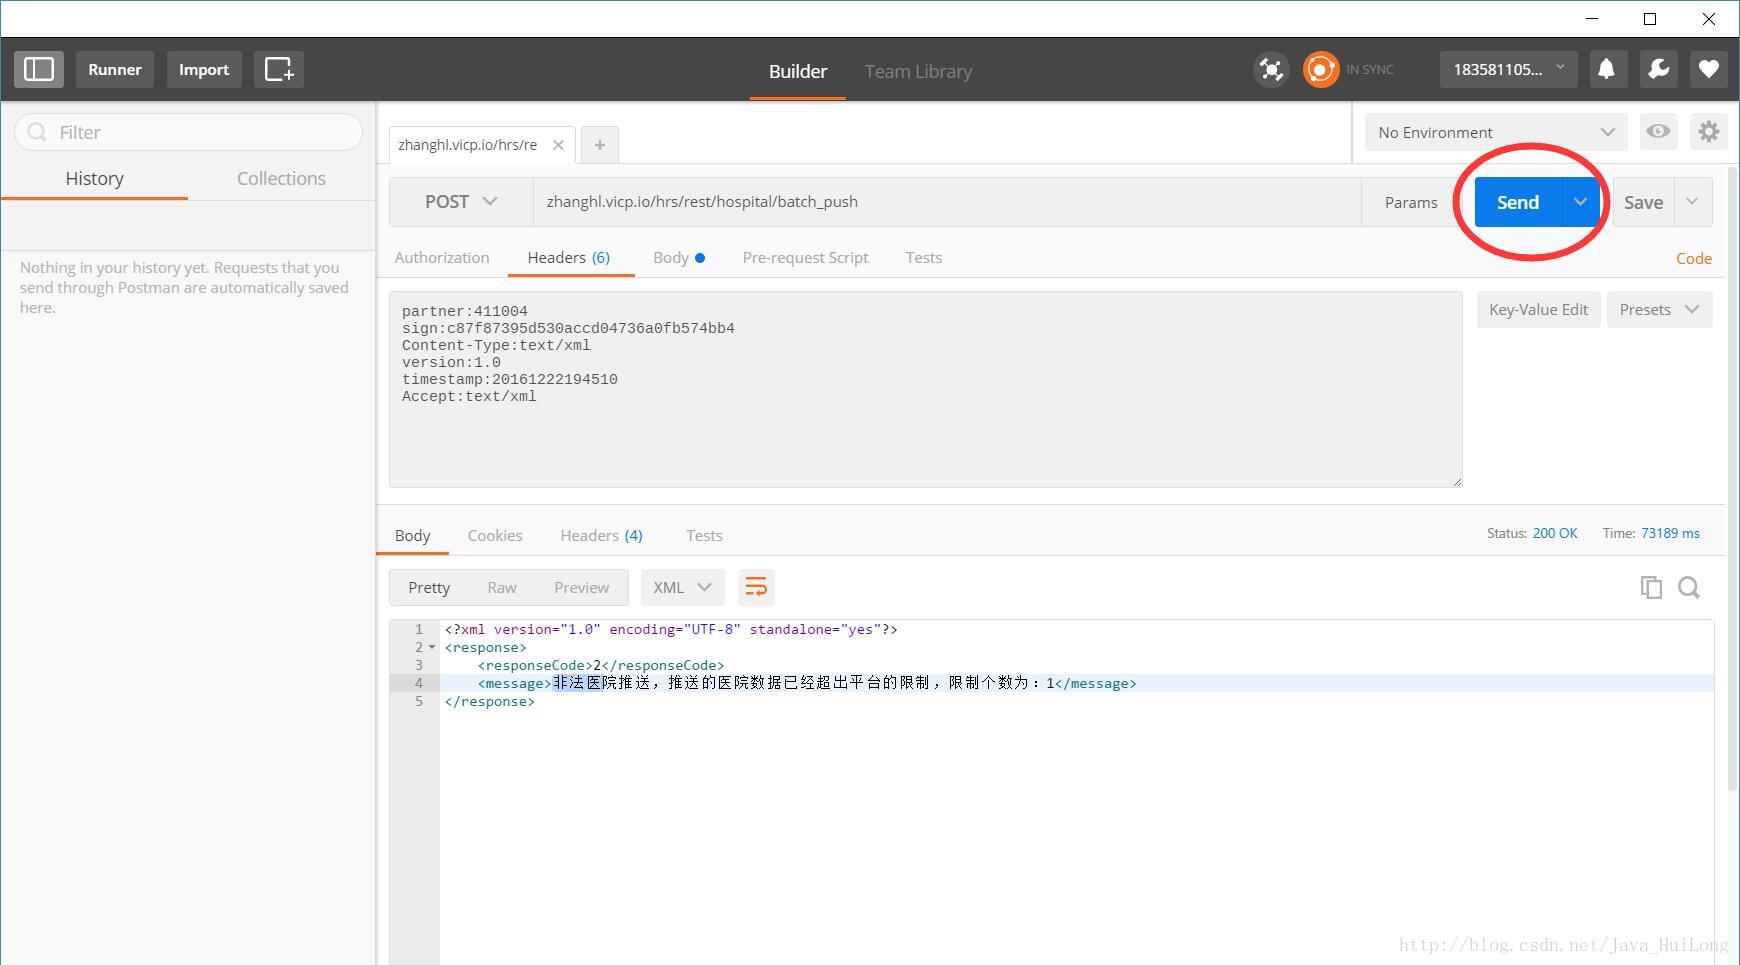The width and height of the screenshot is (1740, 965).
Task: Click the responseCode line in response
Action: pos(601,665)
